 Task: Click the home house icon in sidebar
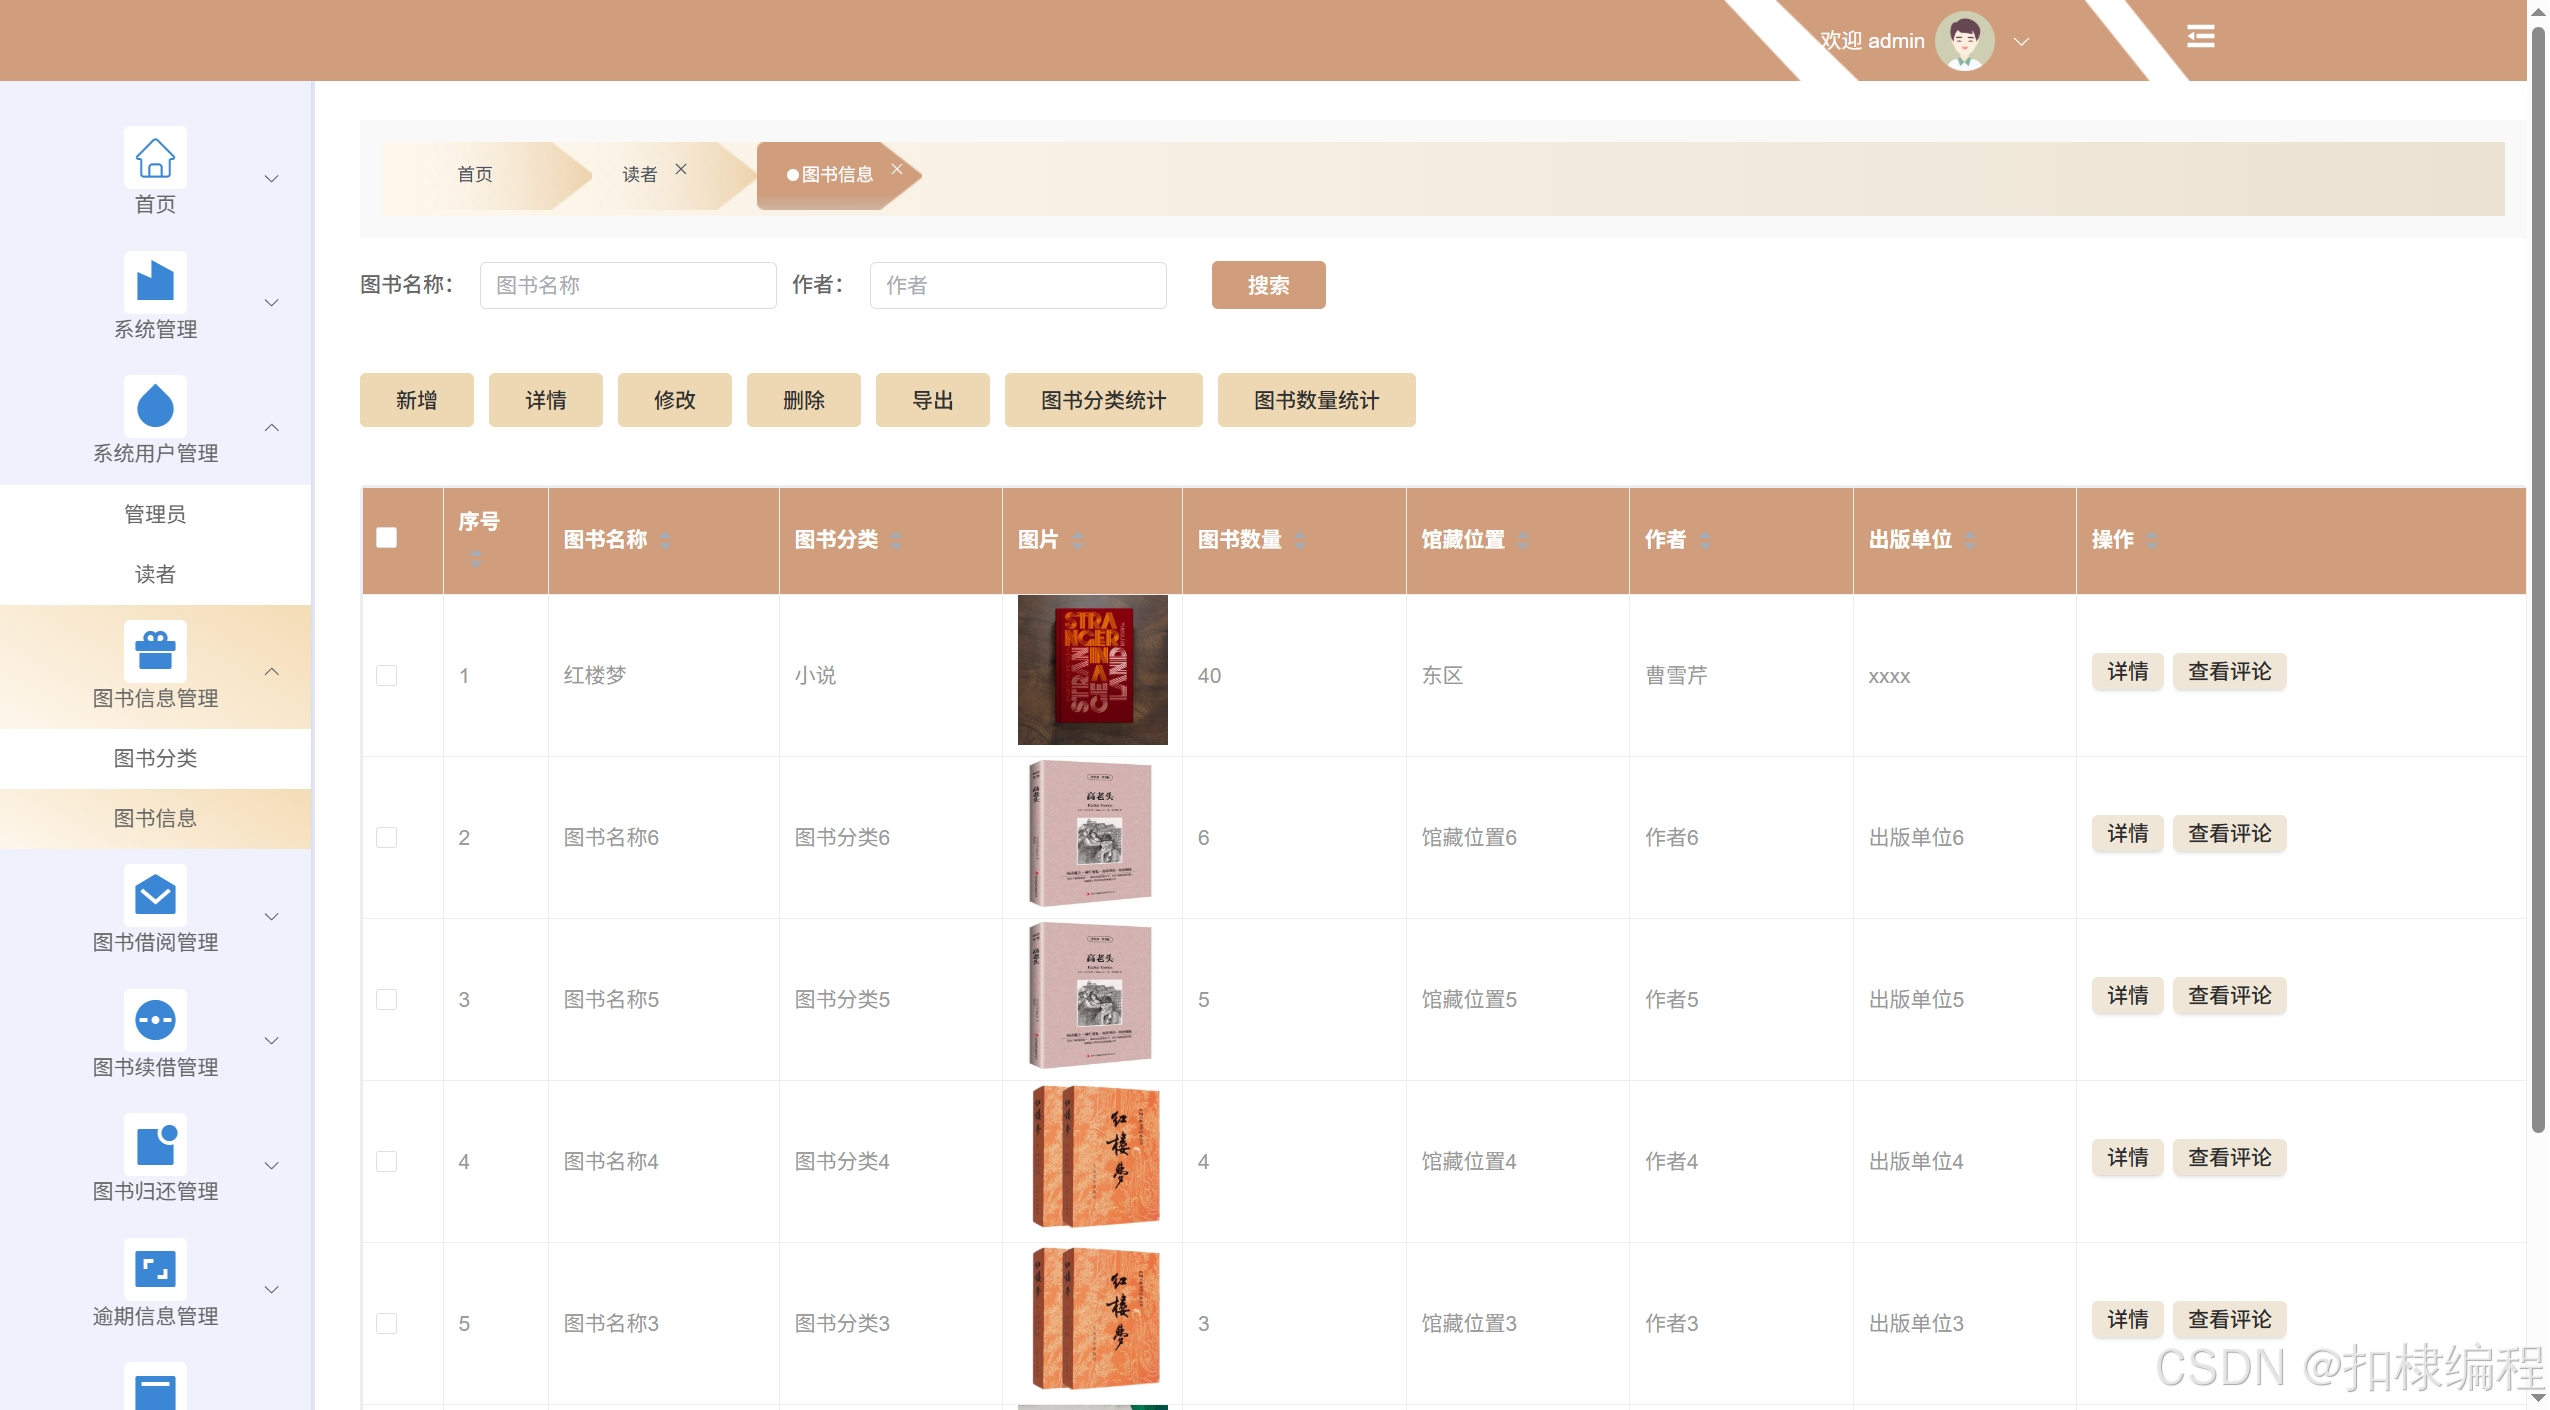coord(155,158)
